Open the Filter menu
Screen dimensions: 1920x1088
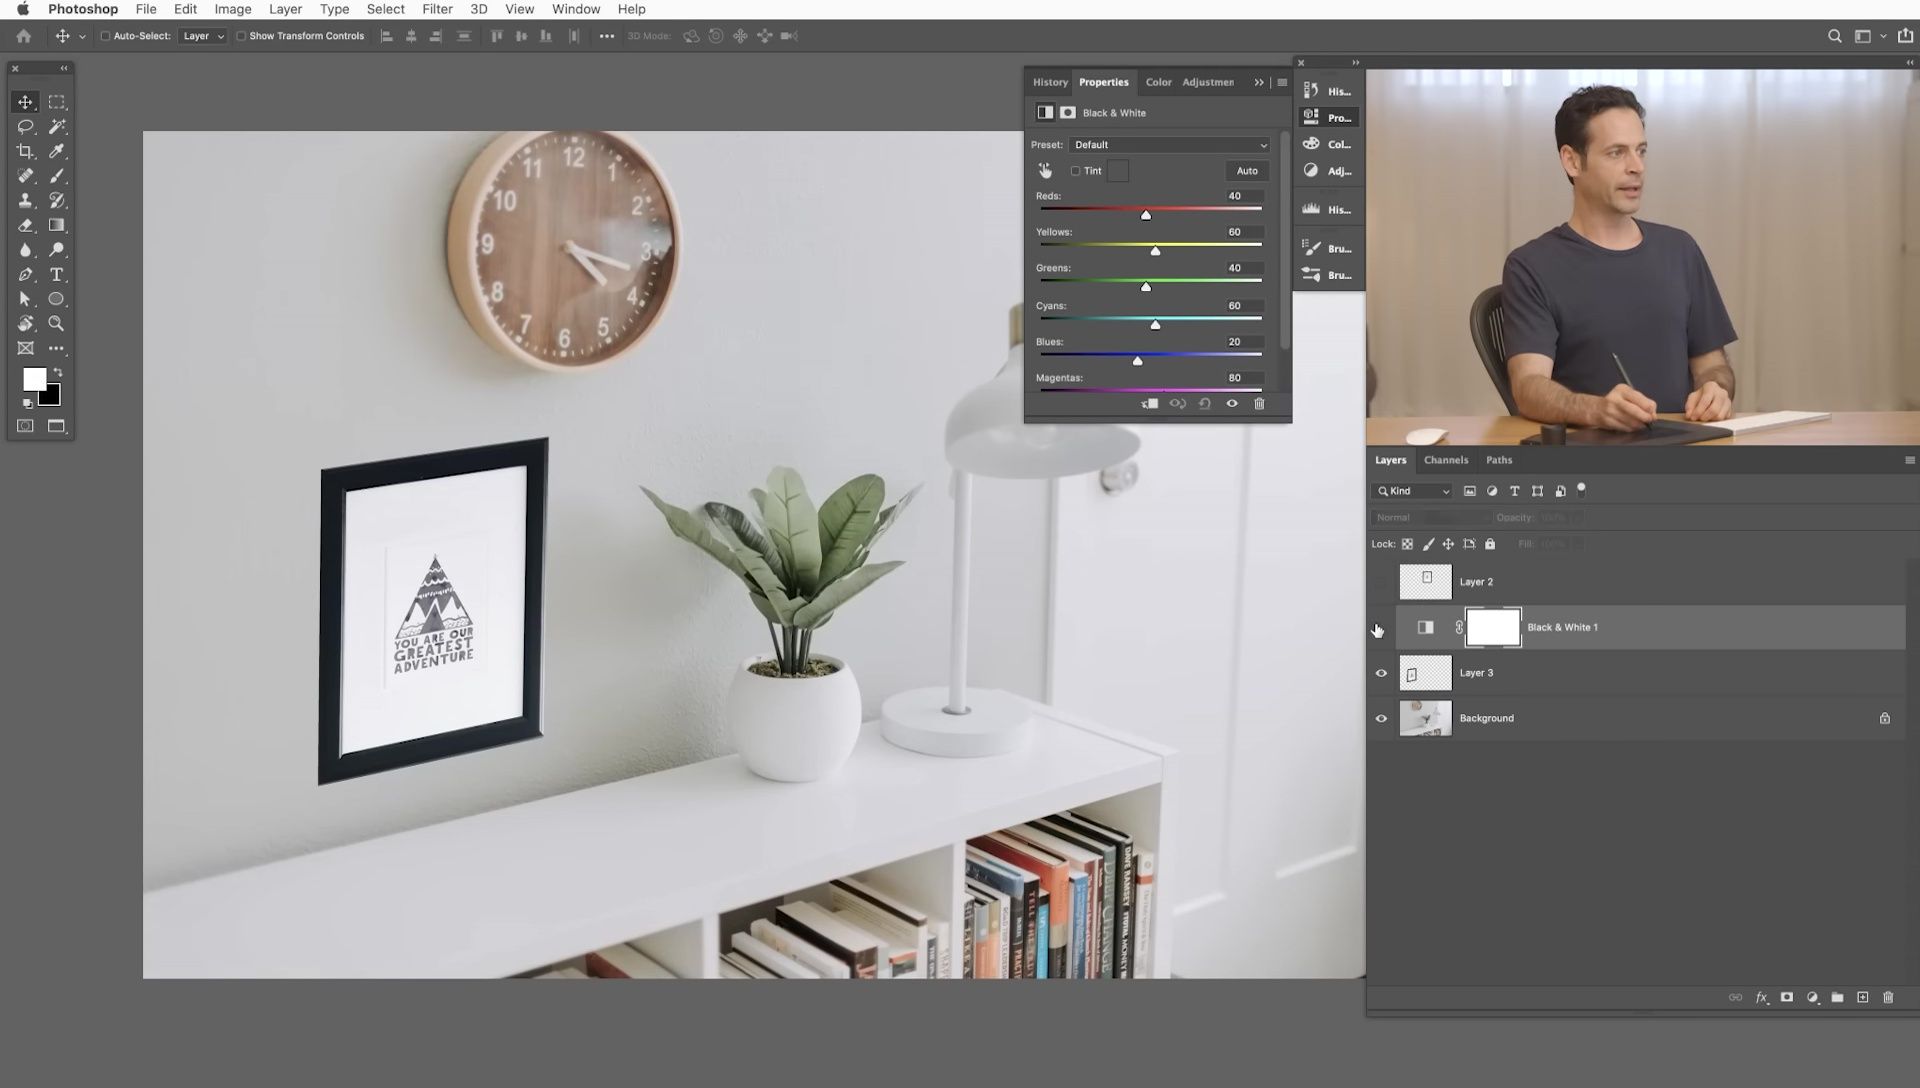click(437, 9)
